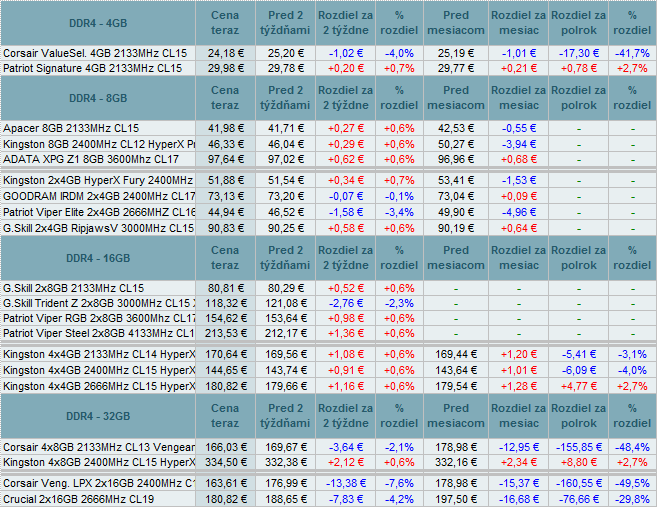Click the price '80,81 €'
This screenshot has height=507, width=657.
click(226, 288)
